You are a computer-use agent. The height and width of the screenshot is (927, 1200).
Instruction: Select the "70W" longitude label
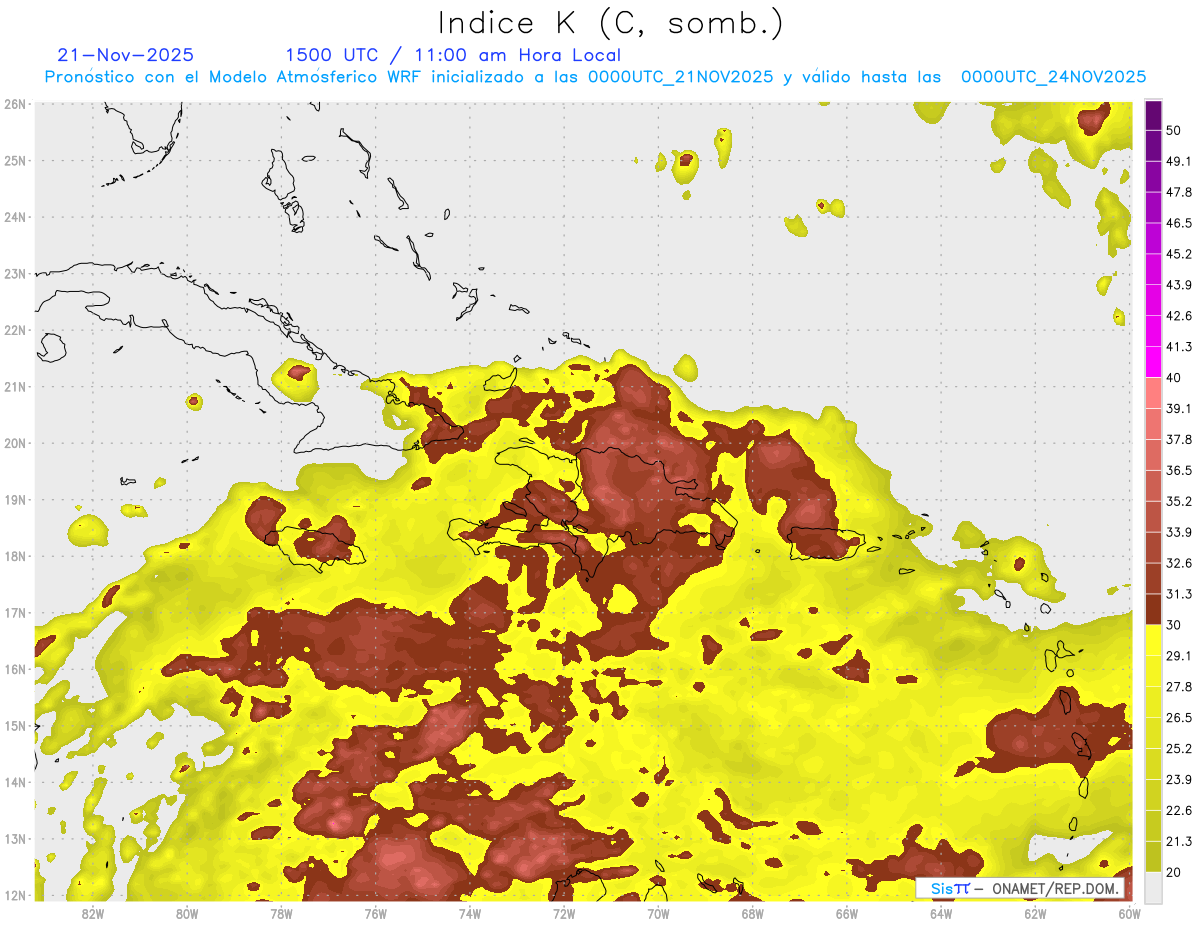(x=658, y=913)
